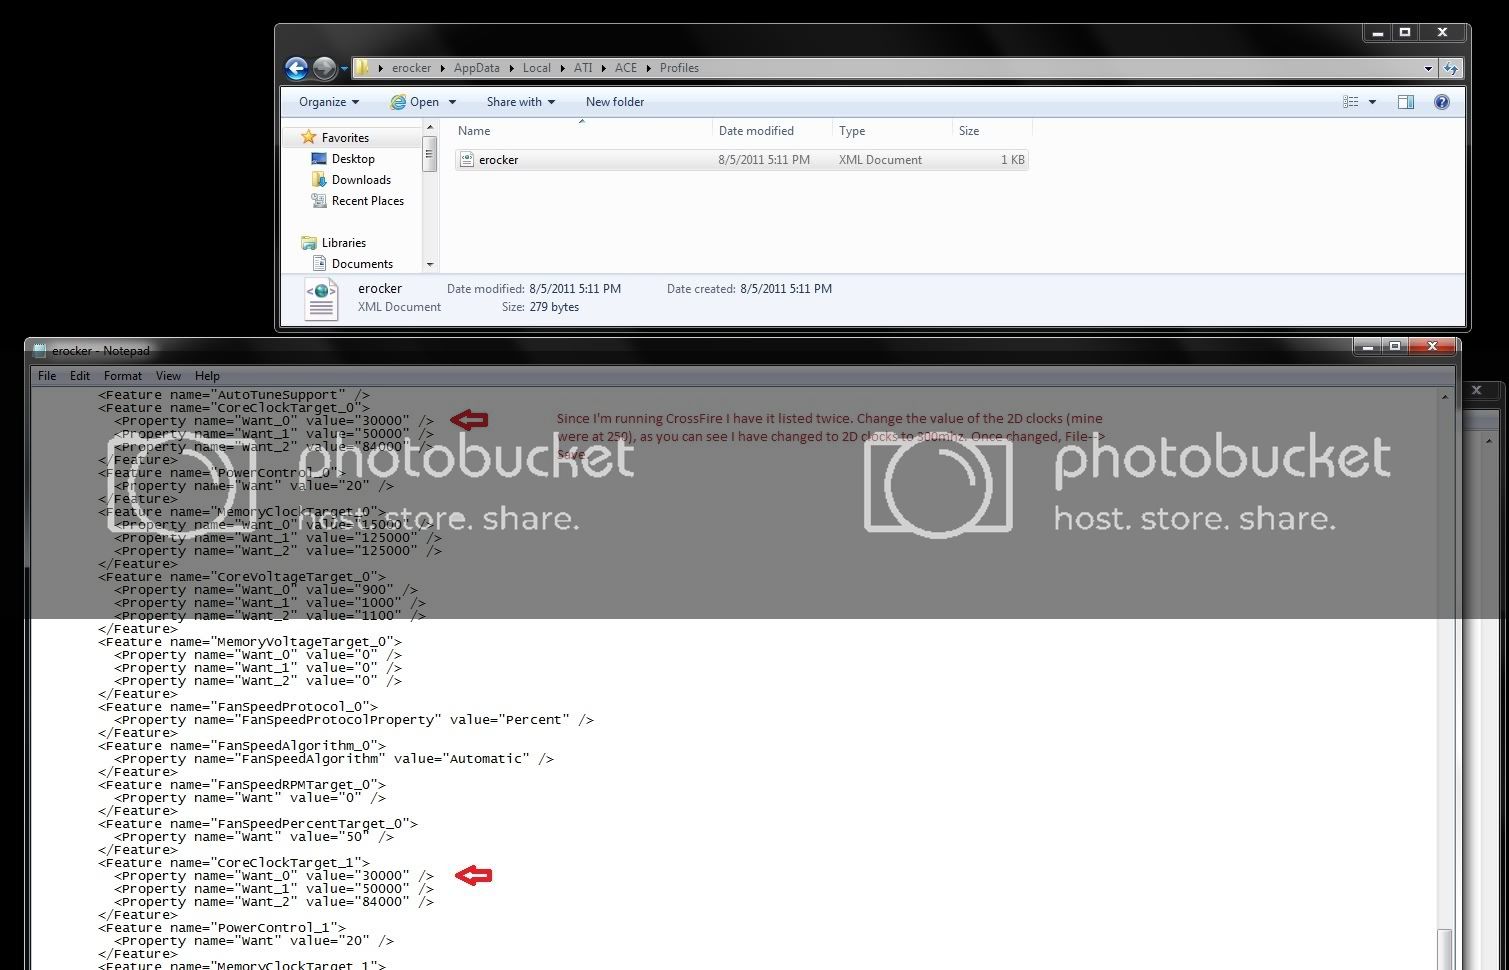The width and height of the screenshot is (1509, 970).
Task: Click the navigation pane scroll-up arrow
Action: pyautogui.click(x=430, y=127)
